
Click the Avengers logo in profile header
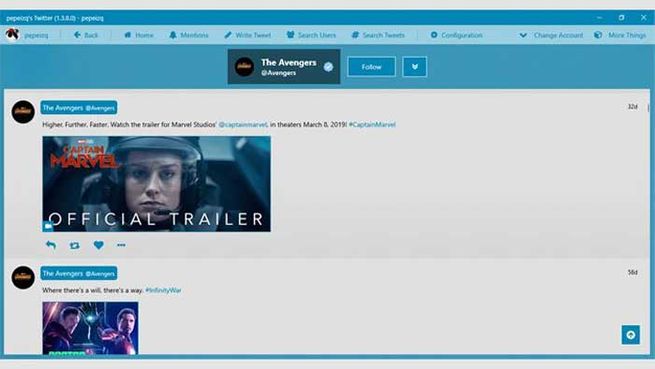coord(244,67)
